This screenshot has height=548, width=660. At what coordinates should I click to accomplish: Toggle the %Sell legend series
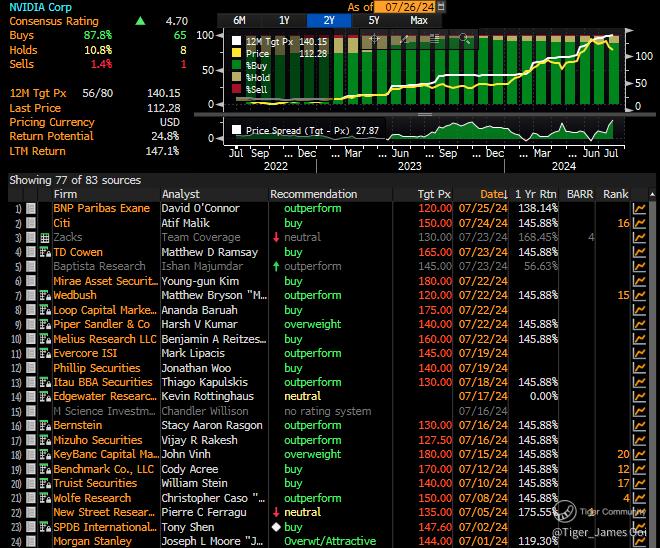pyautogui.click(x=236, y=90)
